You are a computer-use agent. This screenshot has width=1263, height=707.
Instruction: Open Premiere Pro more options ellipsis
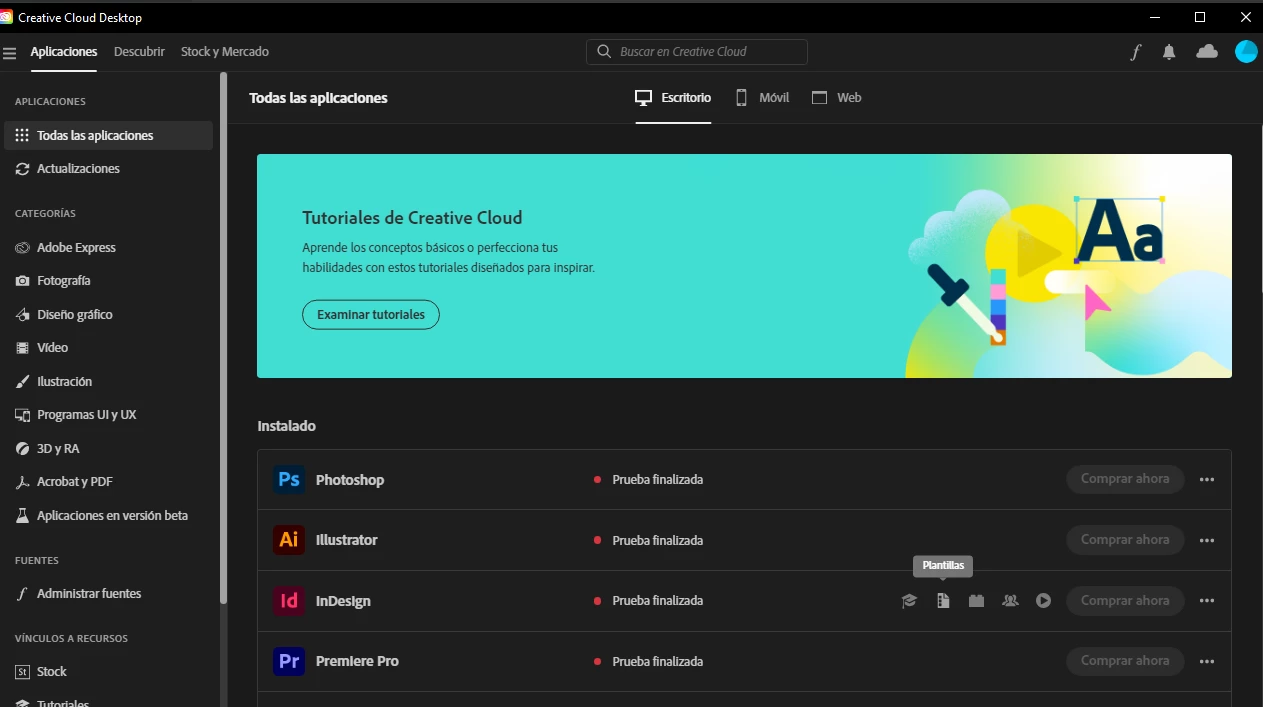(x=1207, y=661)
